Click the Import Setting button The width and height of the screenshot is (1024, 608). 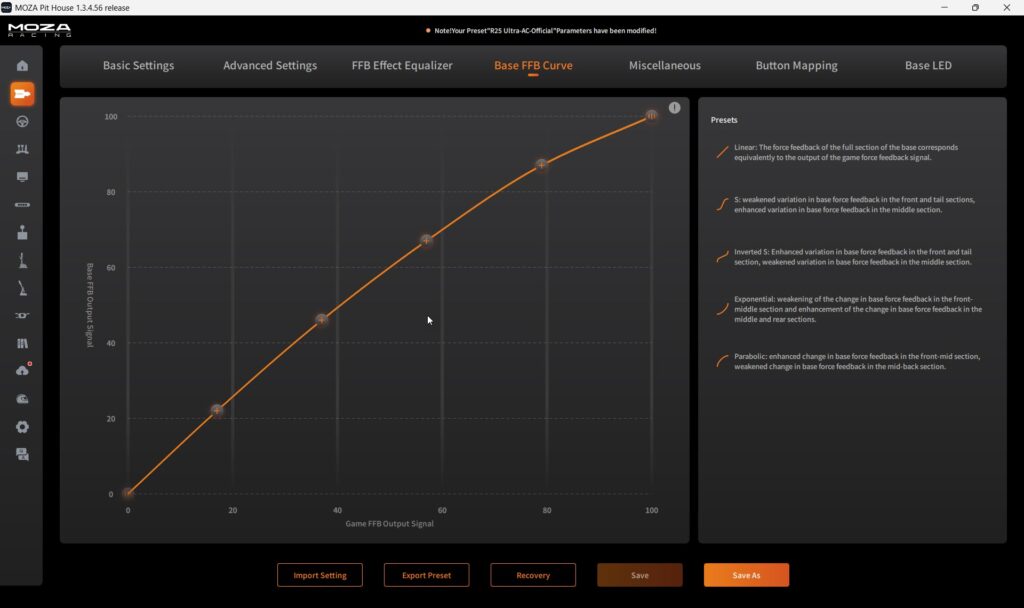click(320, 575)
